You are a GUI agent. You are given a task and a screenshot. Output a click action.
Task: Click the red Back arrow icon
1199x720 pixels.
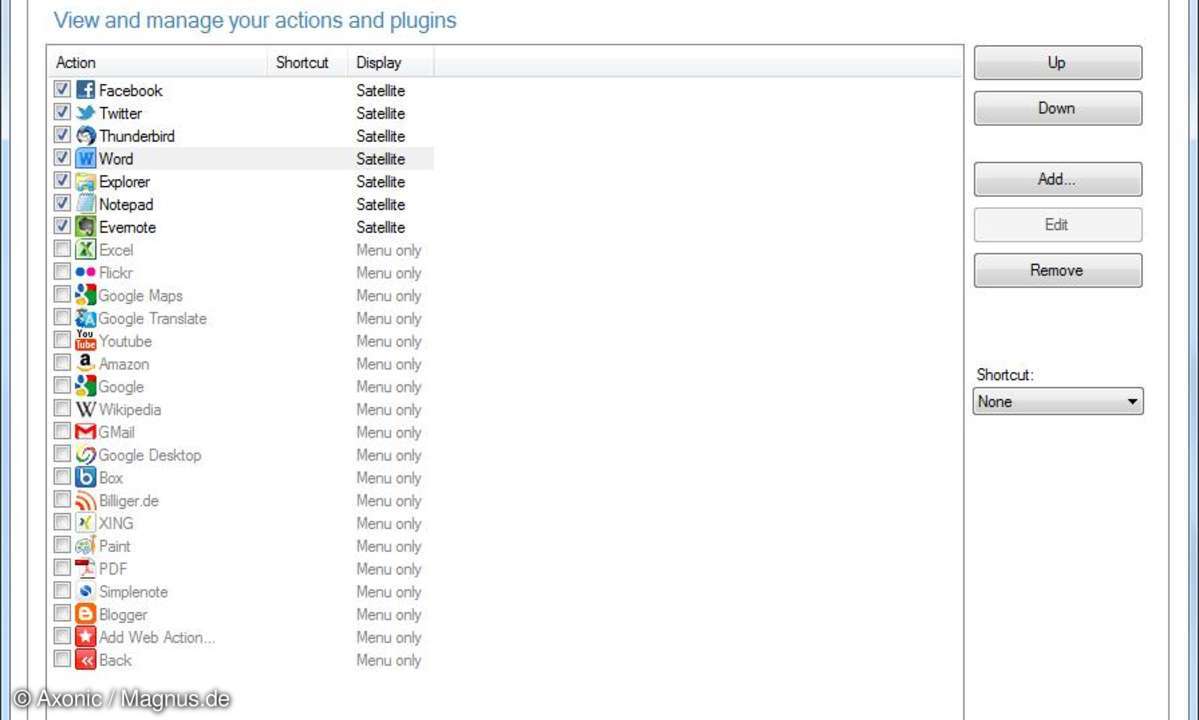(x=86, y=660)
